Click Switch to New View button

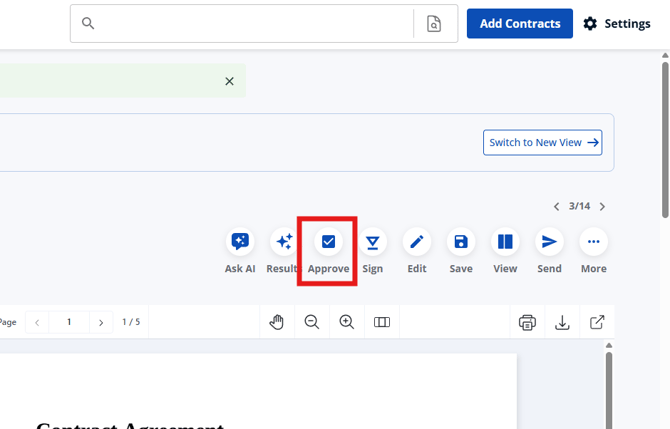point(544,142)
